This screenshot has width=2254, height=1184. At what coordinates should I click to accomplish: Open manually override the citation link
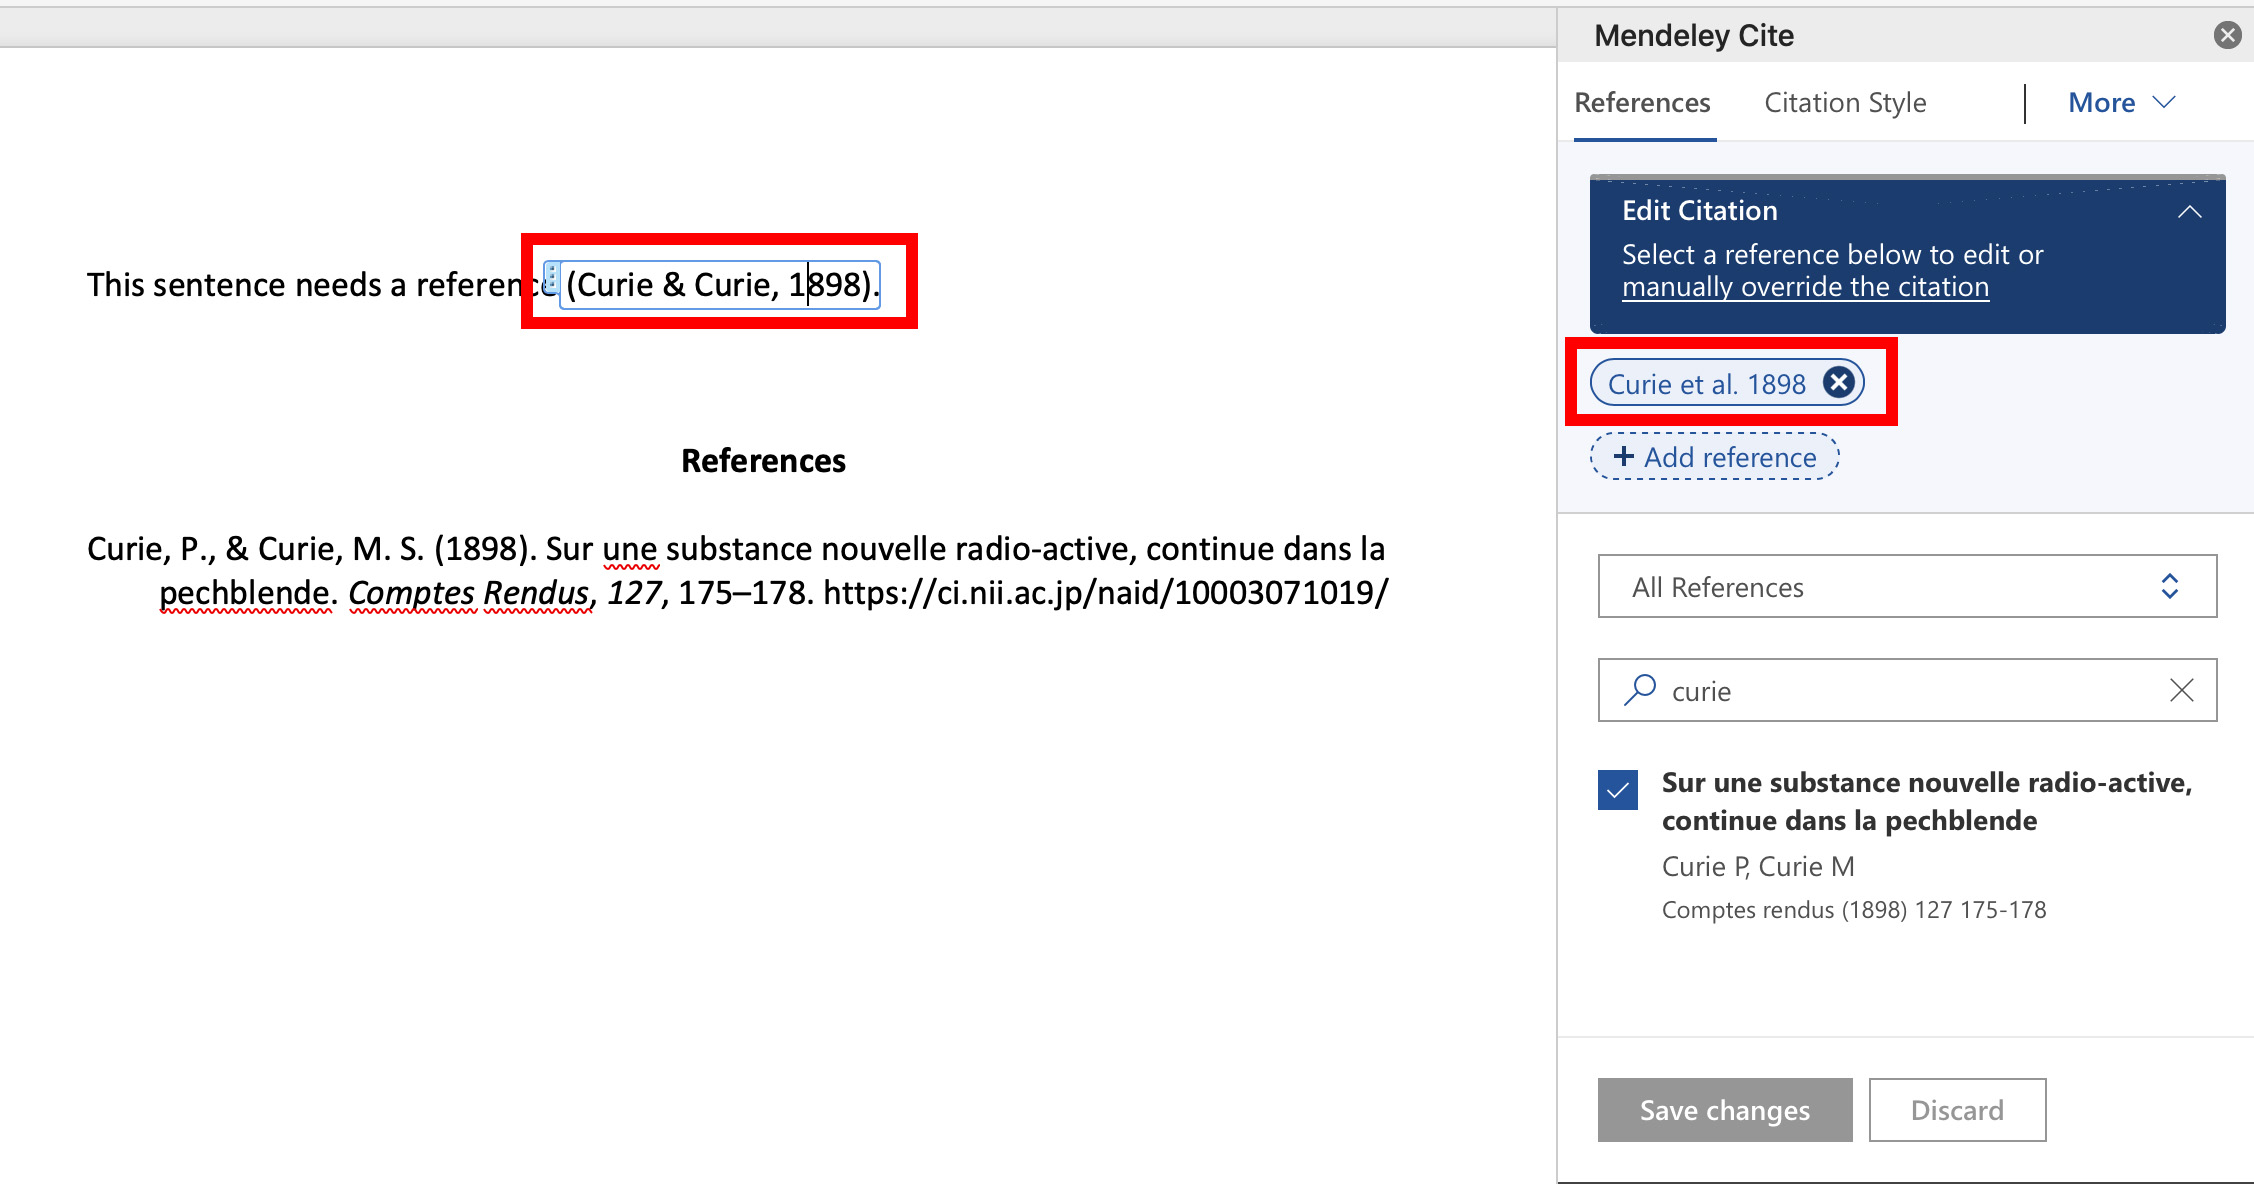(x=1806, y=286)
